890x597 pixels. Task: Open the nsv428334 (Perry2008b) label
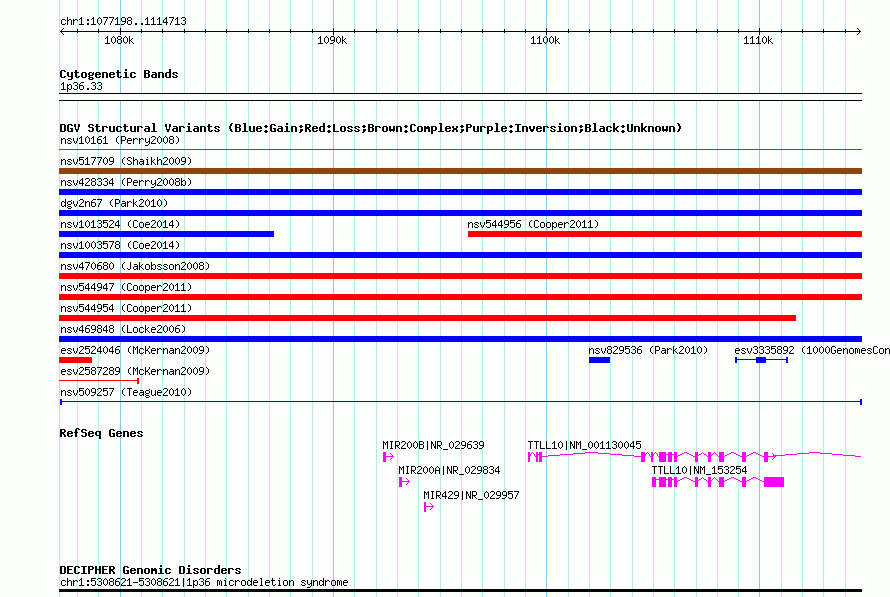point(126,182)
